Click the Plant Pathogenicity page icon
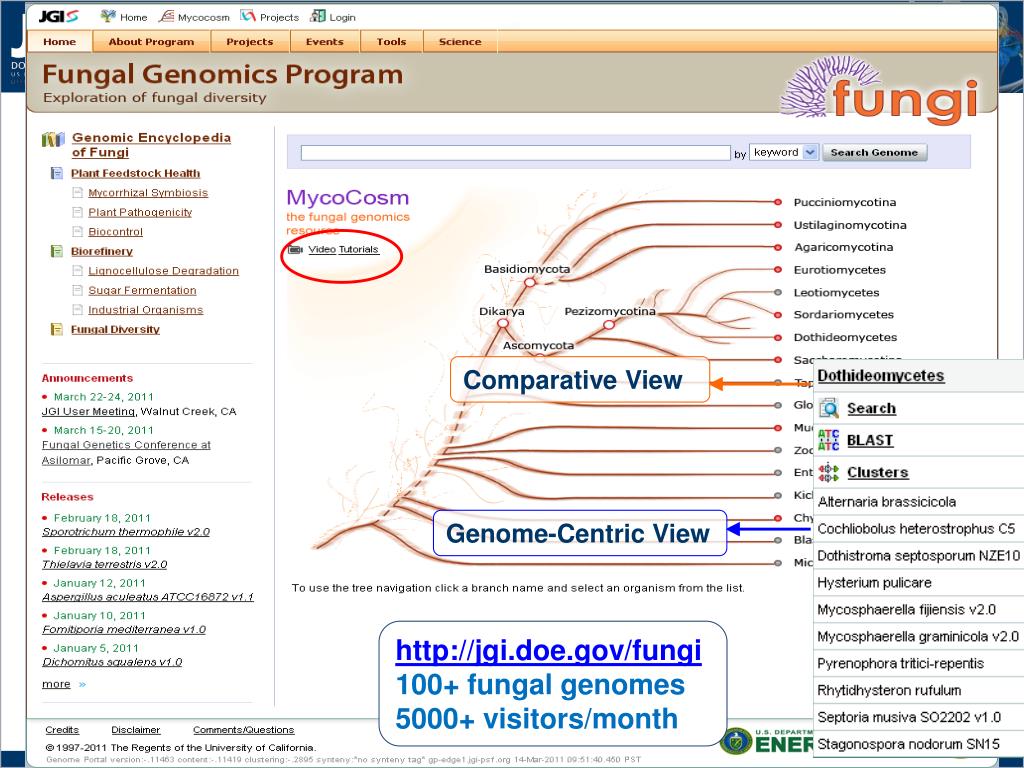 click(x=78, y=212)
